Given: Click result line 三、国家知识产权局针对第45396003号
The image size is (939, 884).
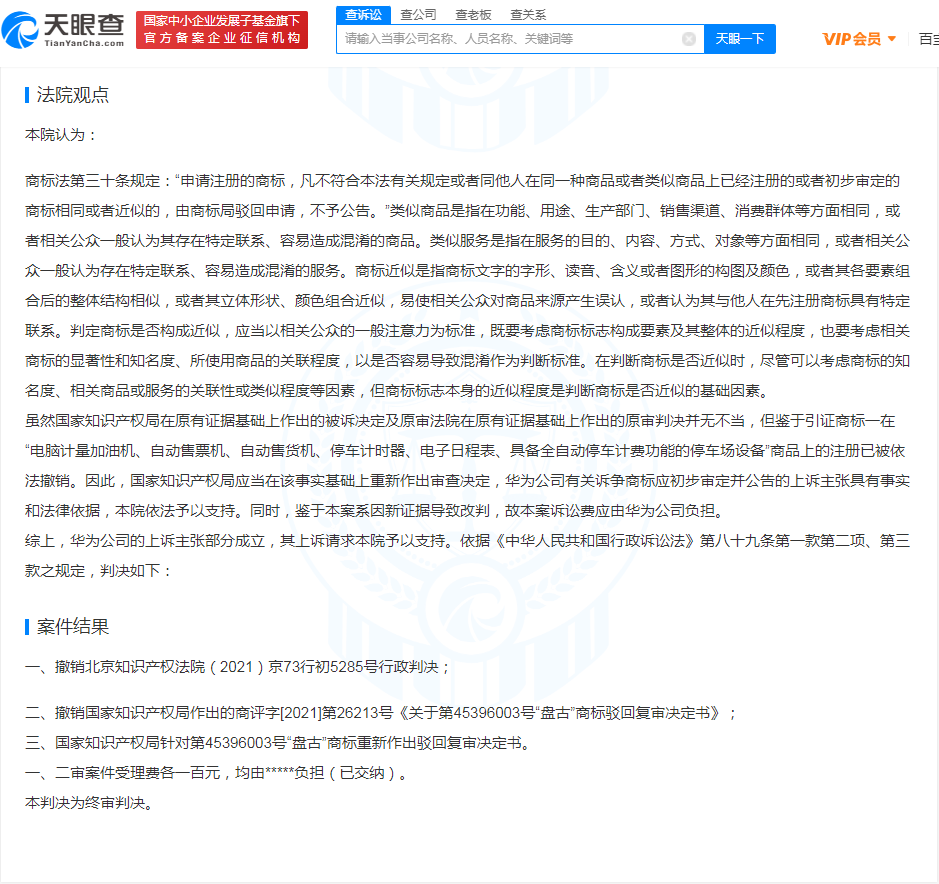Looking at the screenshot, I should tap(278, 743).
